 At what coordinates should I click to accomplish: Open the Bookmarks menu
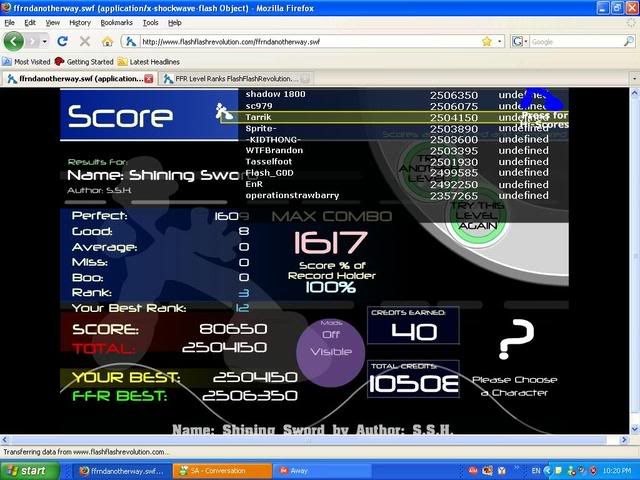(x=116, y=22)
